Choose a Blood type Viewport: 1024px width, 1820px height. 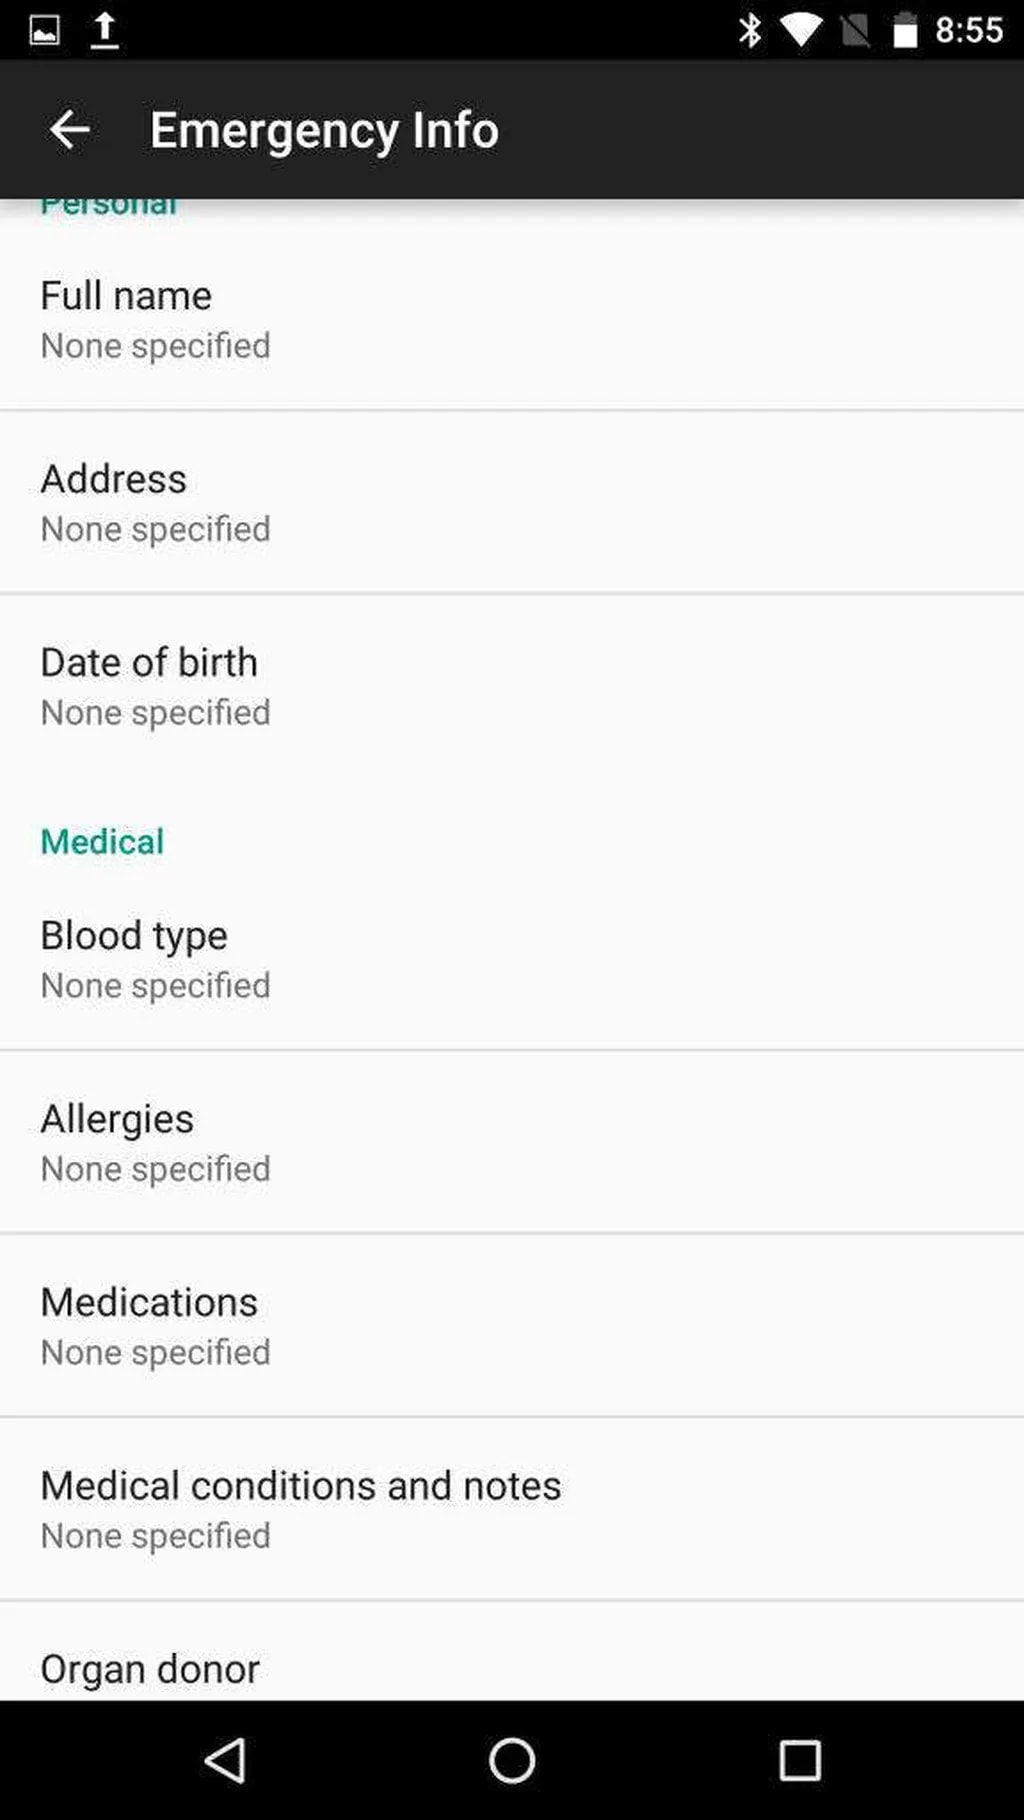pos(512,959)
